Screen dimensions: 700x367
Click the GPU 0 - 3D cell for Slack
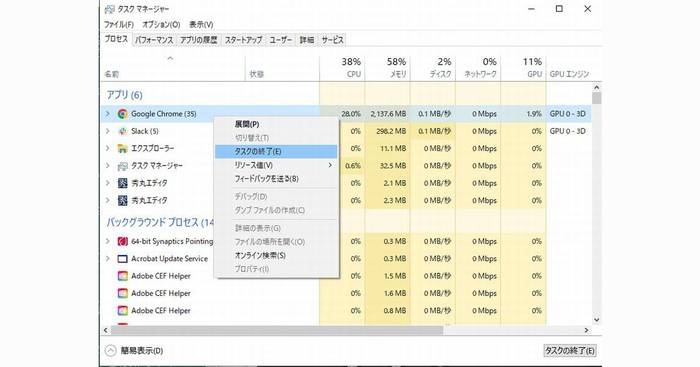(567, 131)
